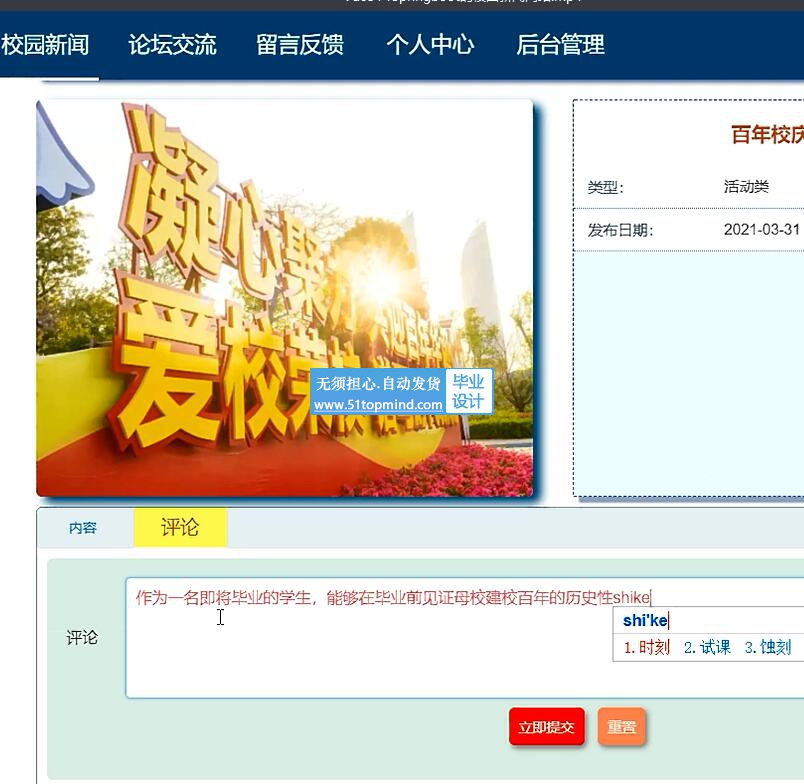The width and height of the screenshot is (804, 784).
Task: Submit the comment with 立即提交
Action: tap(547, 727)
